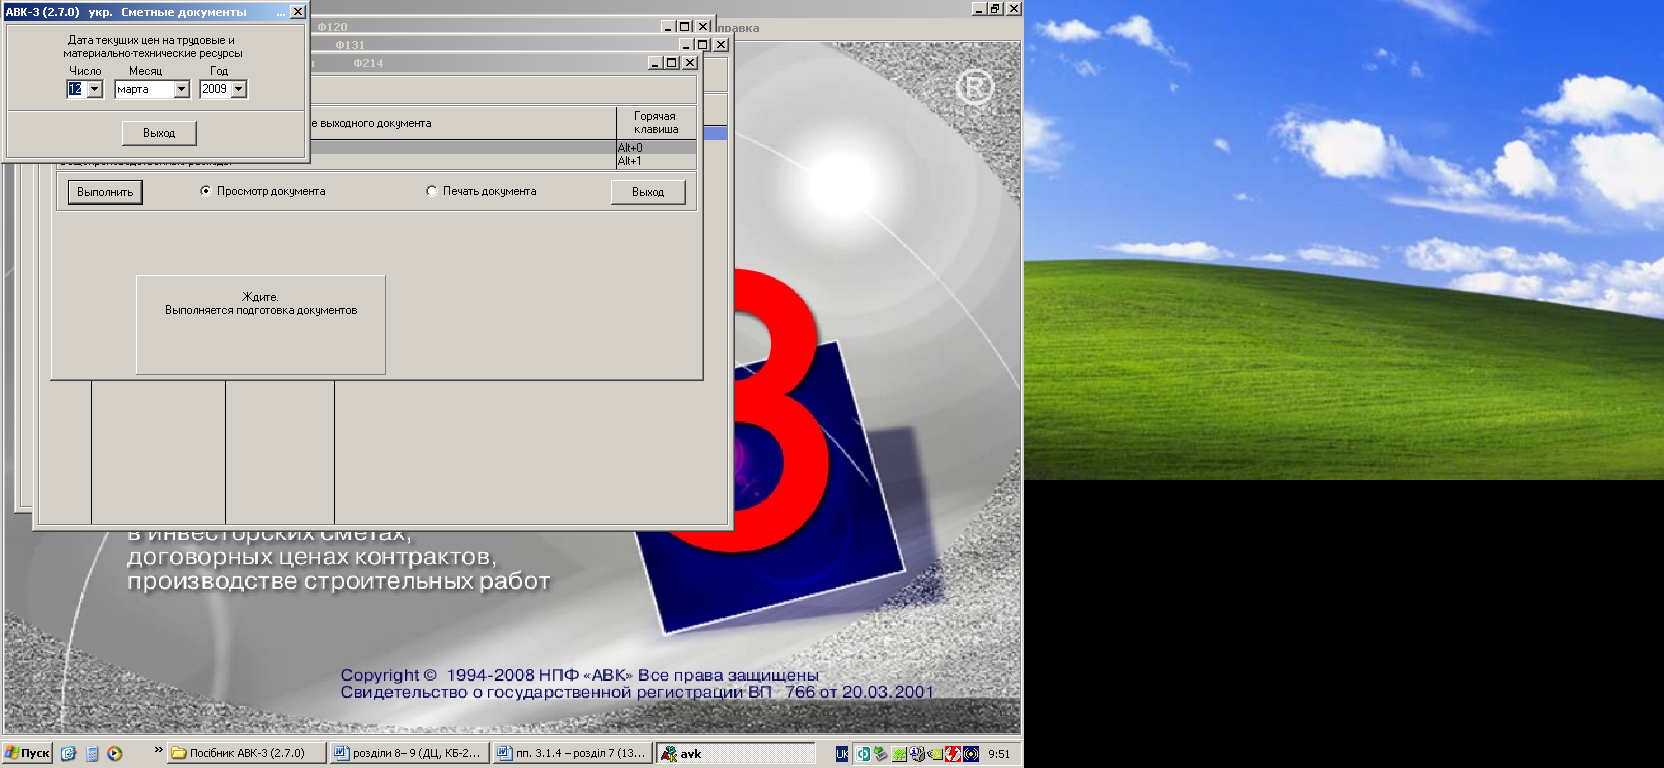Click the red-and-white arrows tray icon
This screenshot has height=768, width=1664.
tap(953, 754)
